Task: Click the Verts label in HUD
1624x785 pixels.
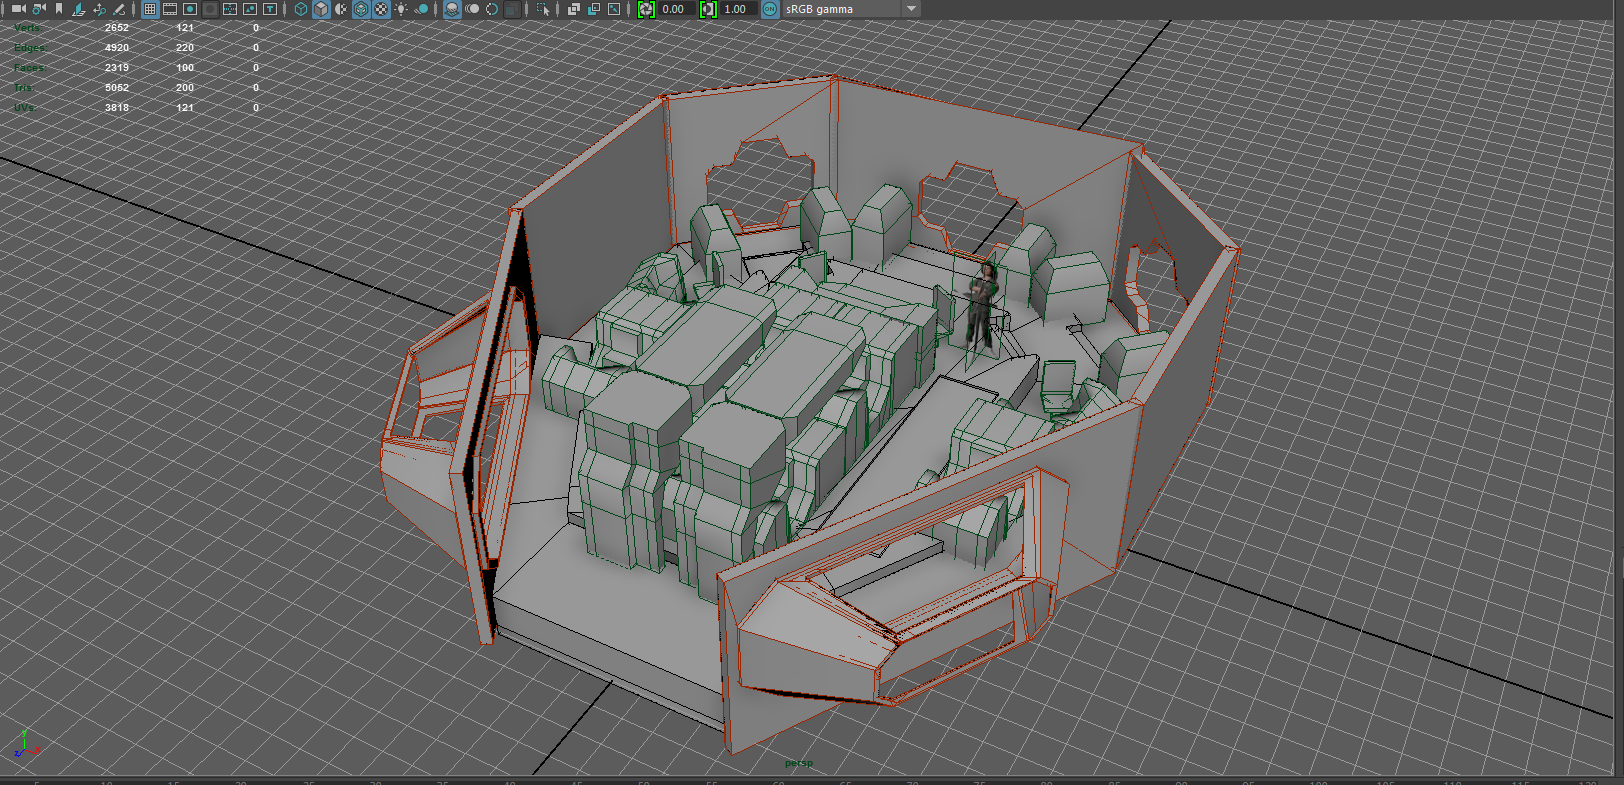Action: [28, 28]
